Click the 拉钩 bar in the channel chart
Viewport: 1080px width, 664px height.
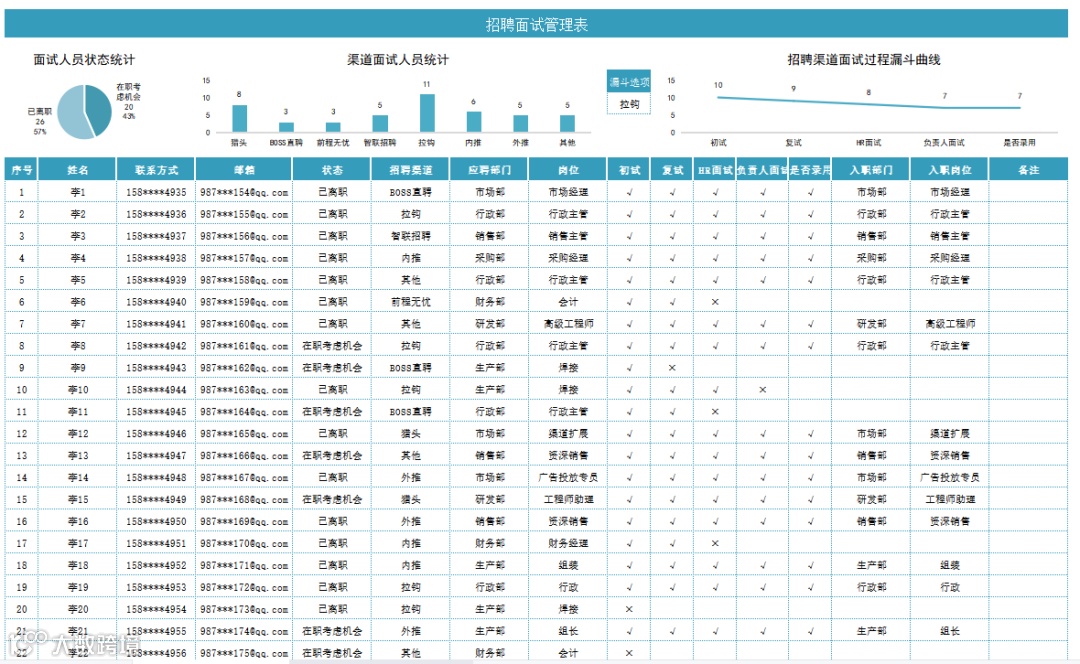[427, 113]
